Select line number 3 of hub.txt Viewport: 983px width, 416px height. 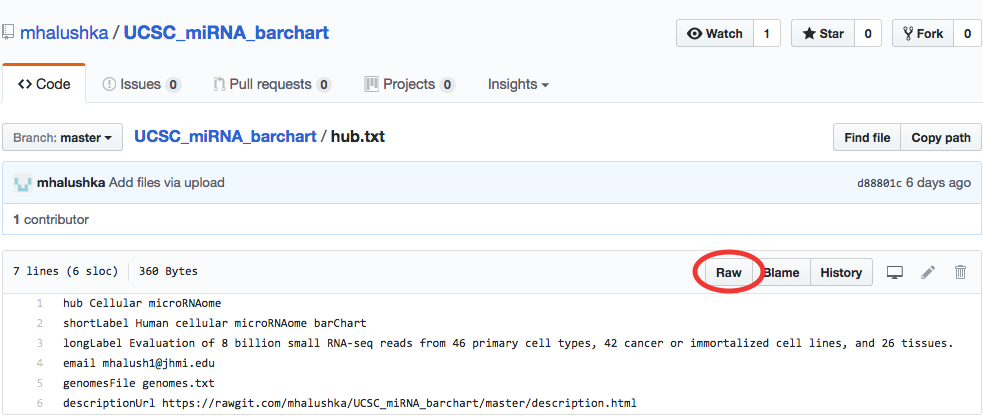tap(39, 343)
